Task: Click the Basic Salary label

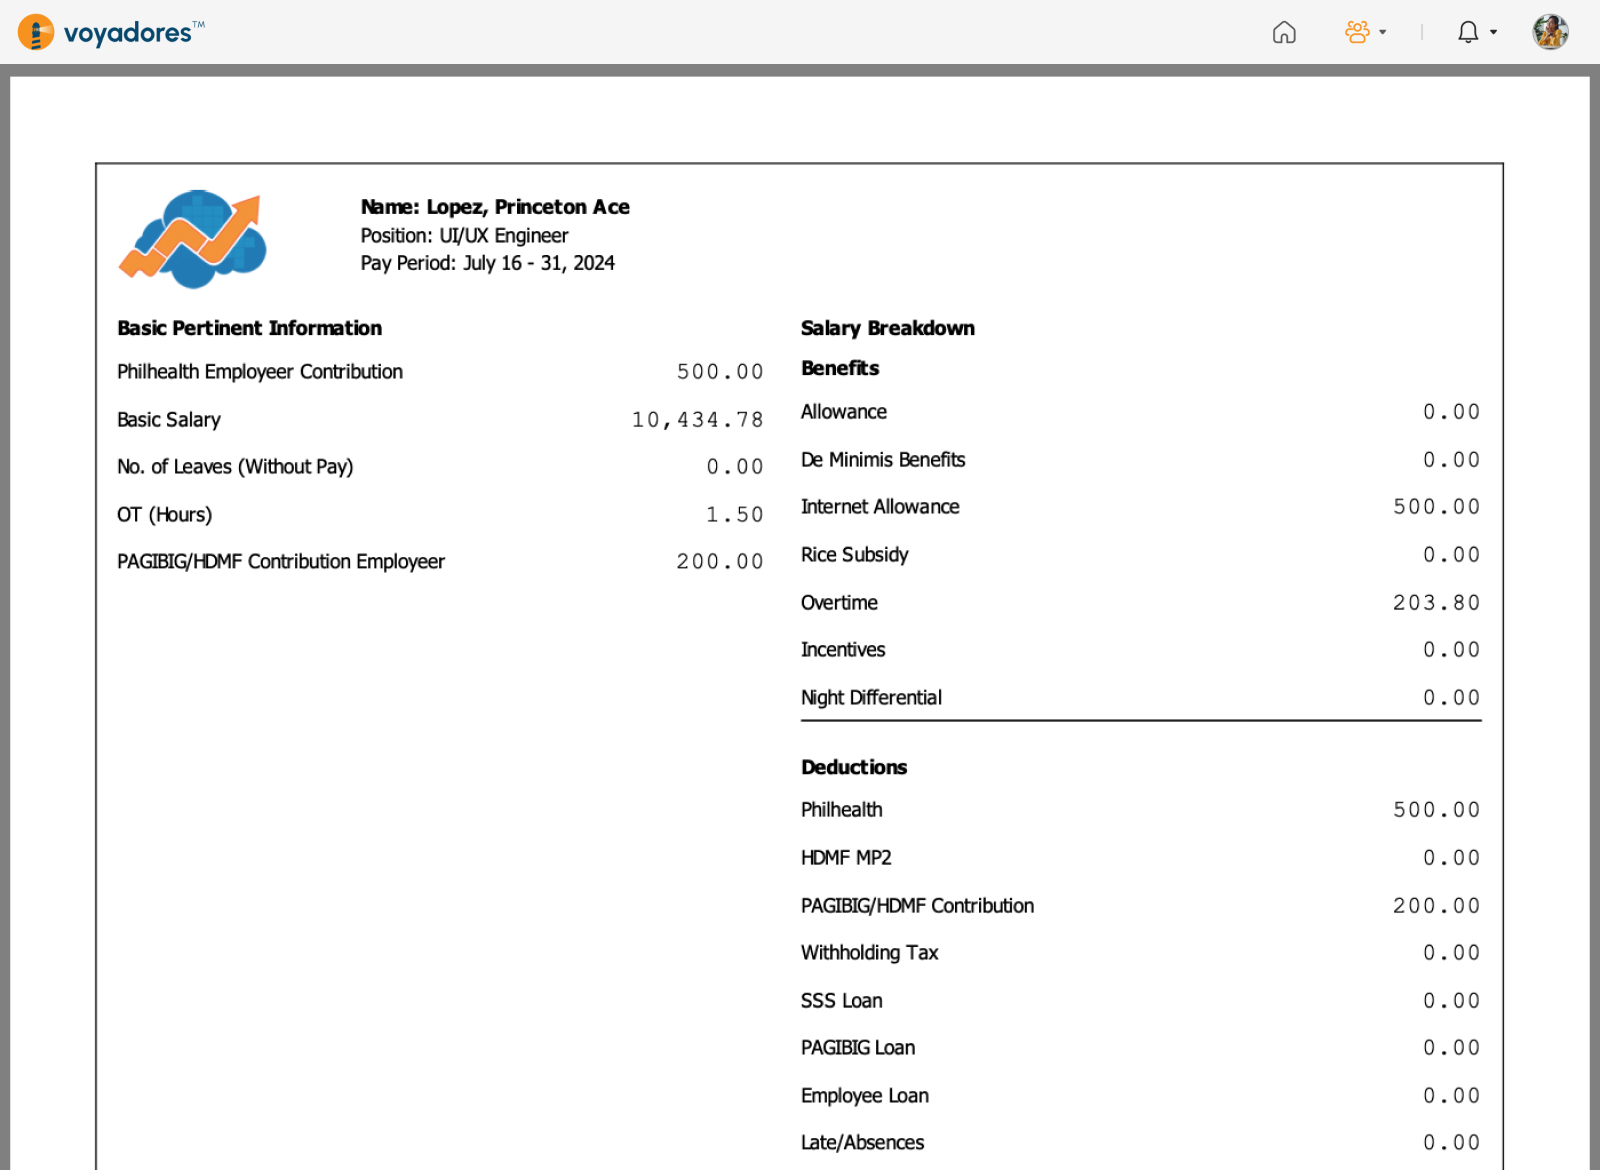Action: (169, 420)
